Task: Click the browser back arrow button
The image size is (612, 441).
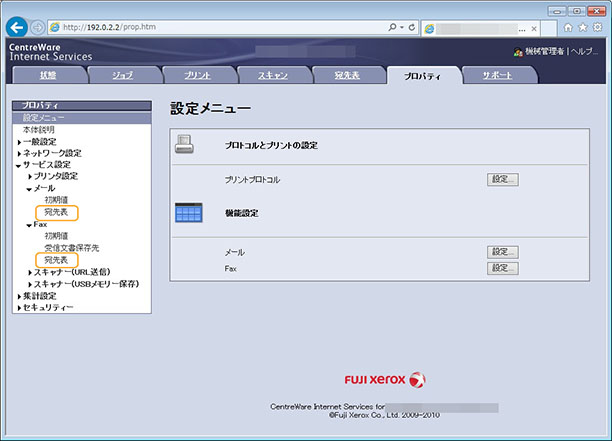Action: [x=16, y=25]
